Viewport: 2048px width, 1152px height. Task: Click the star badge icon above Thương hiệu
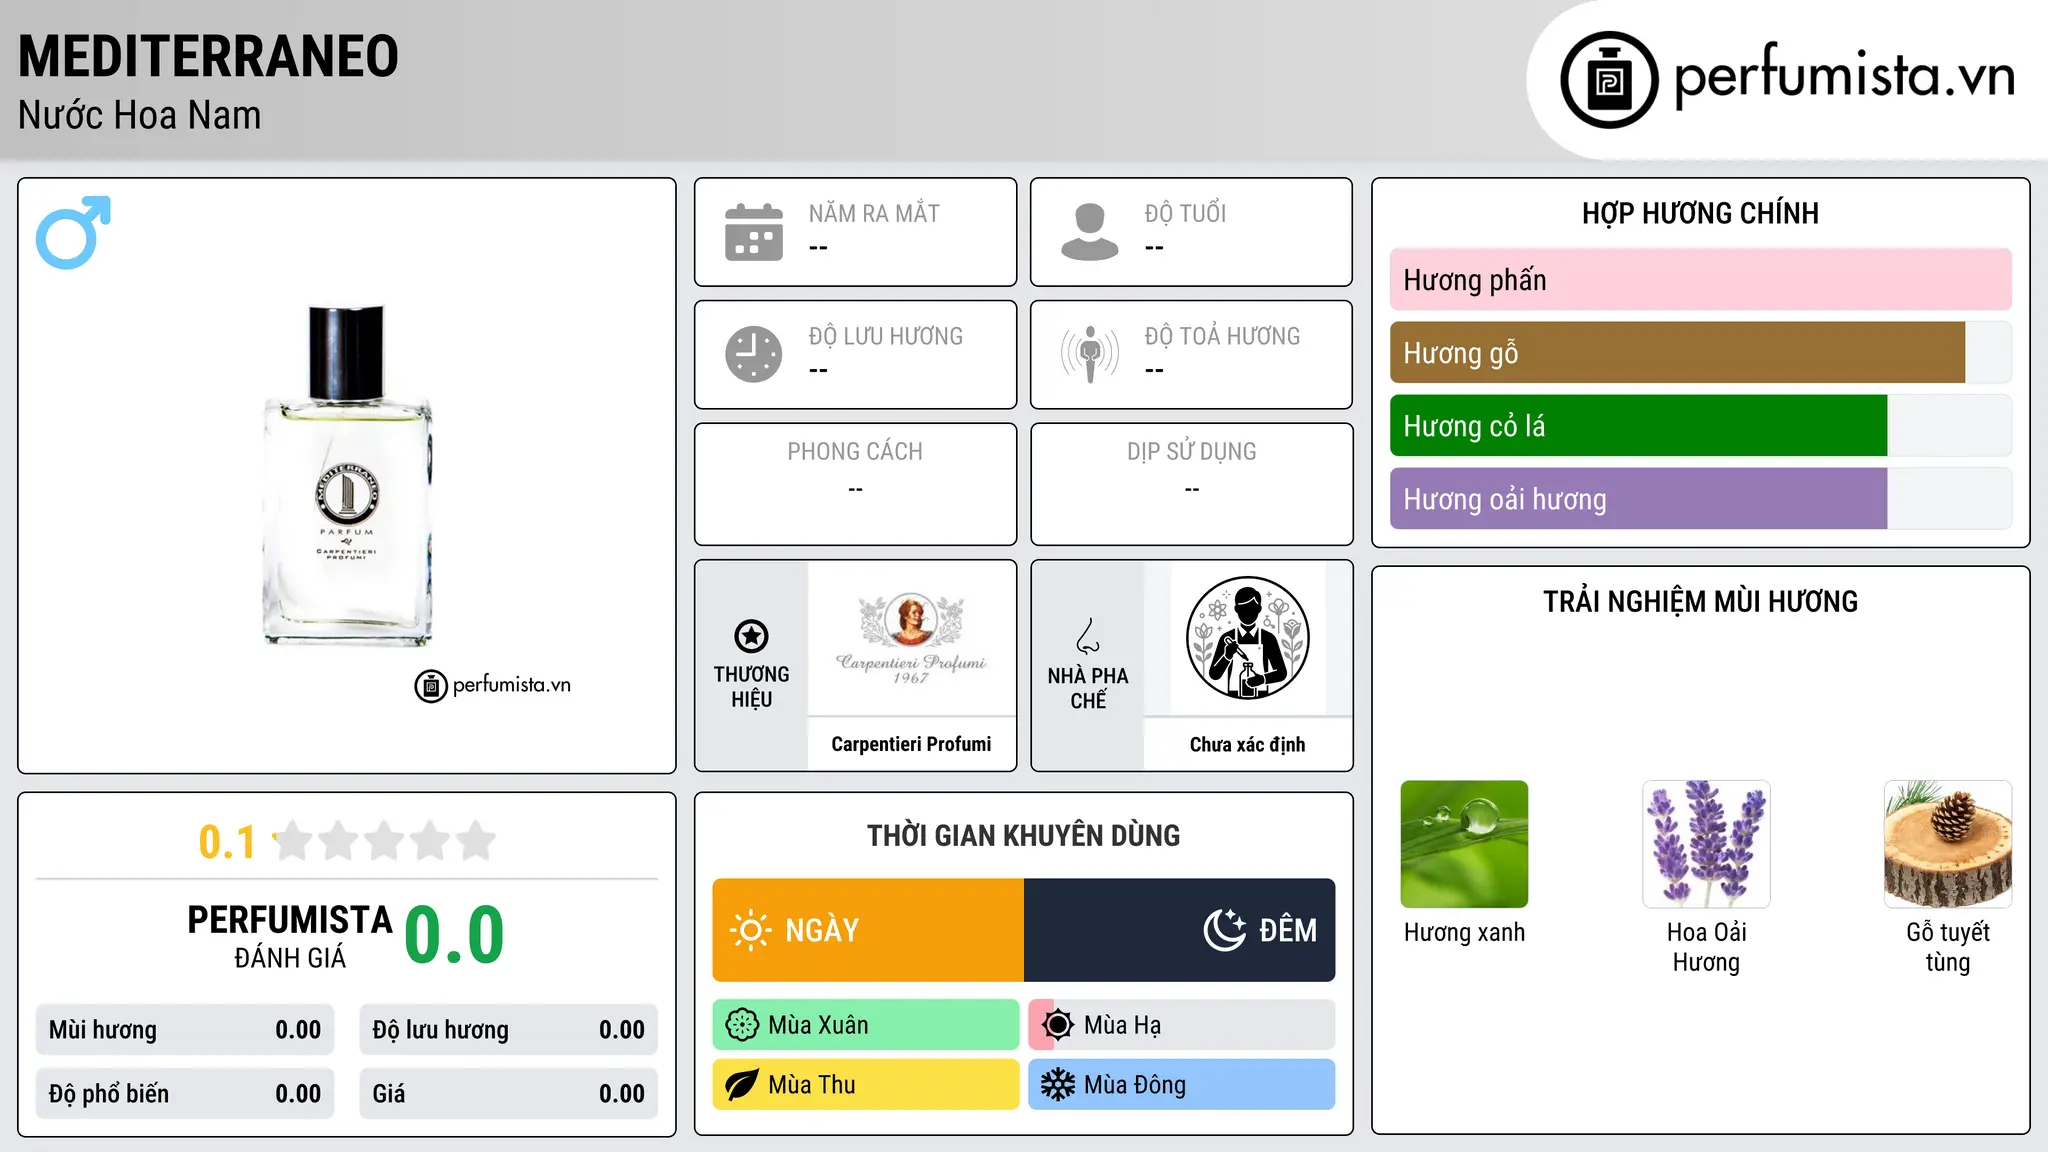[x=751, y=636]
